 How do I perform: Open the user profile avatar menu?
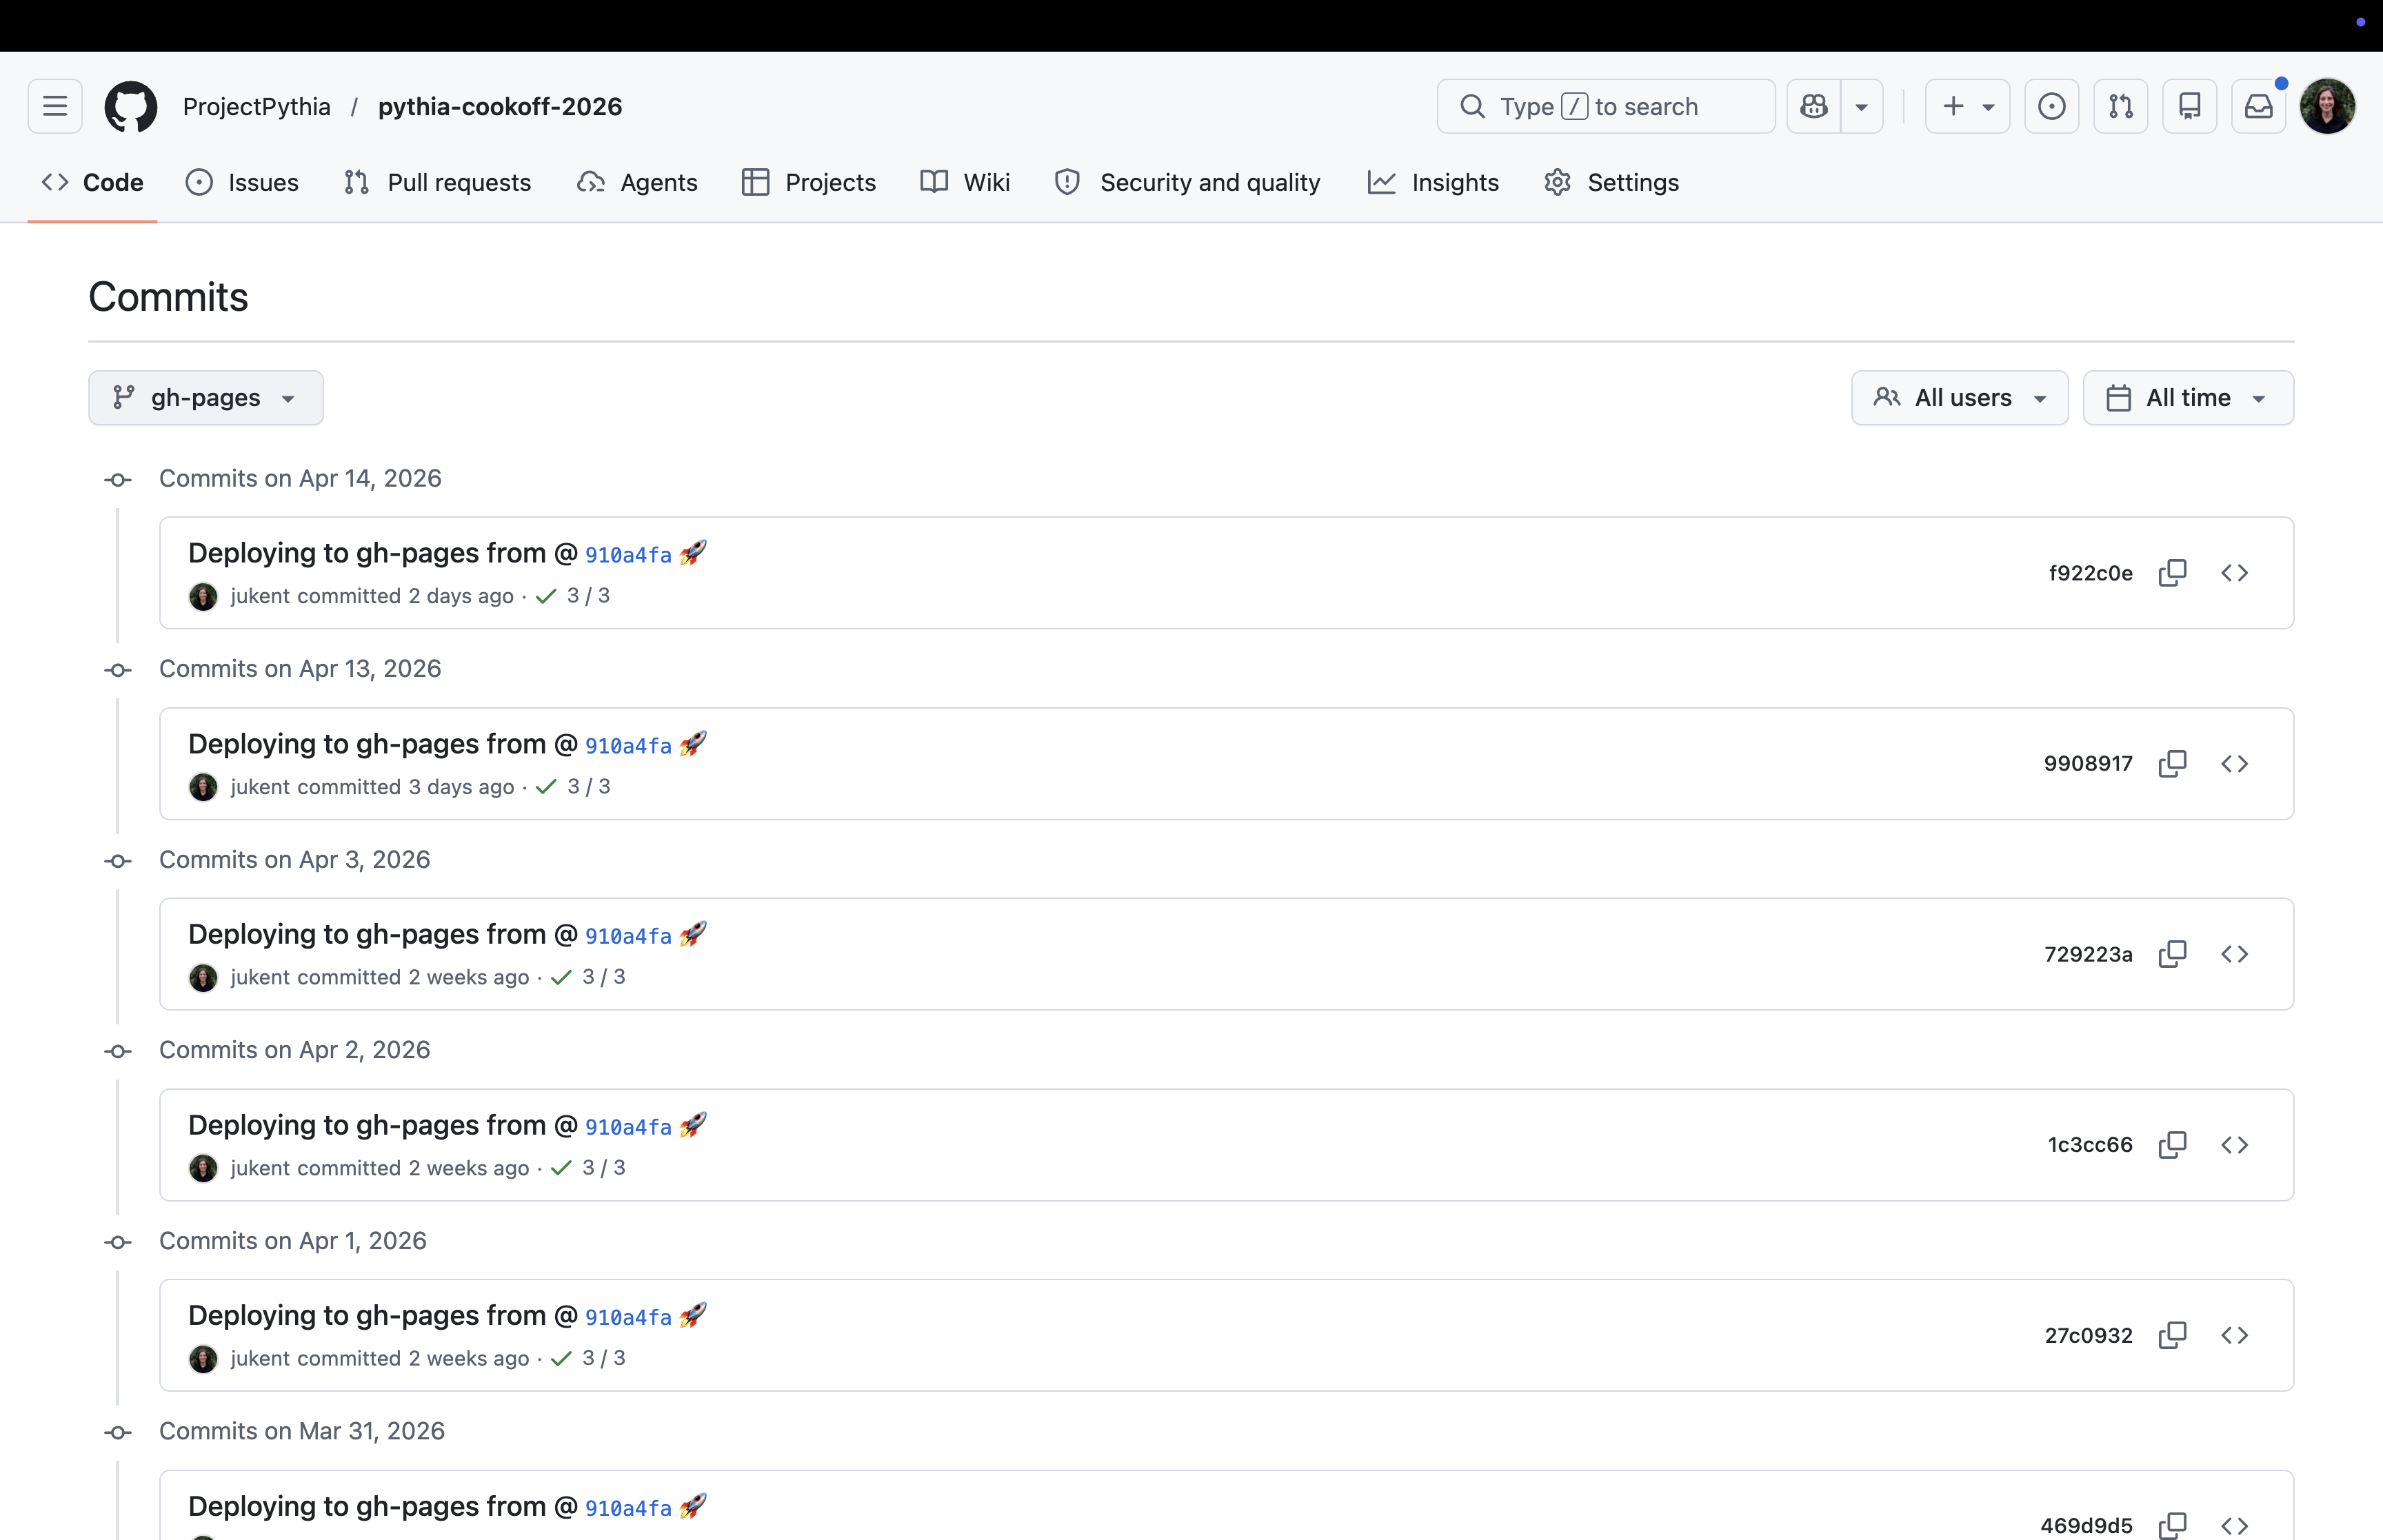tap(2328, 106)
